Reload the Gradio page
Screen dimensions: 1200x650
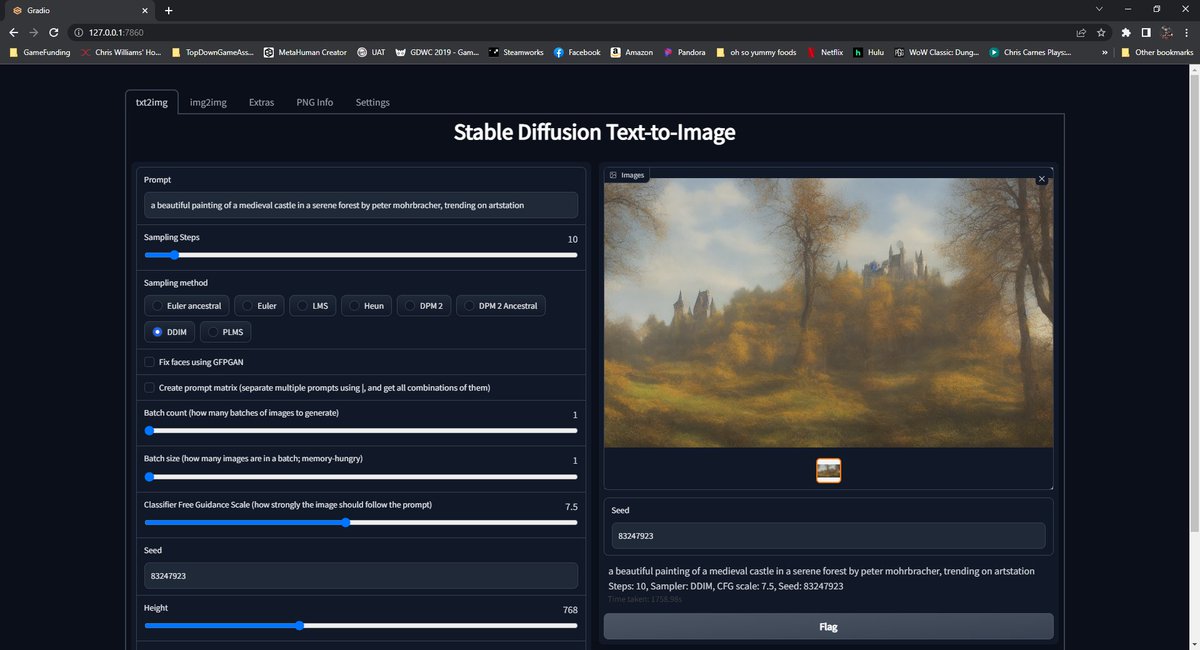[54, 32]
